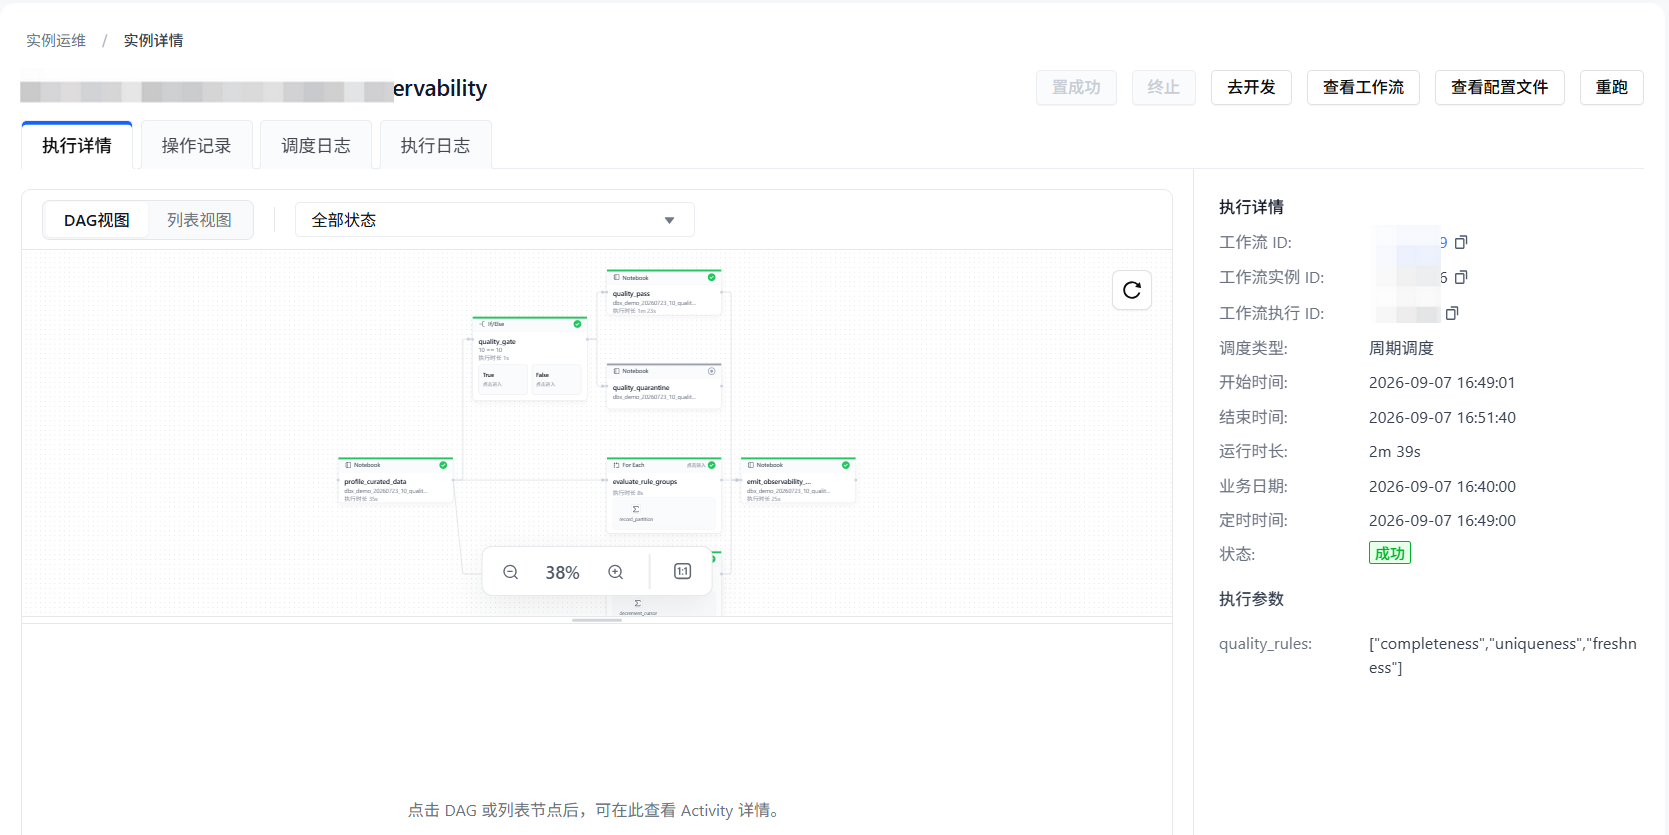The width and height of the screenshot is (1669, 835).
Task: Open the 操作记录 tab
Action: [x=196, y=146]
